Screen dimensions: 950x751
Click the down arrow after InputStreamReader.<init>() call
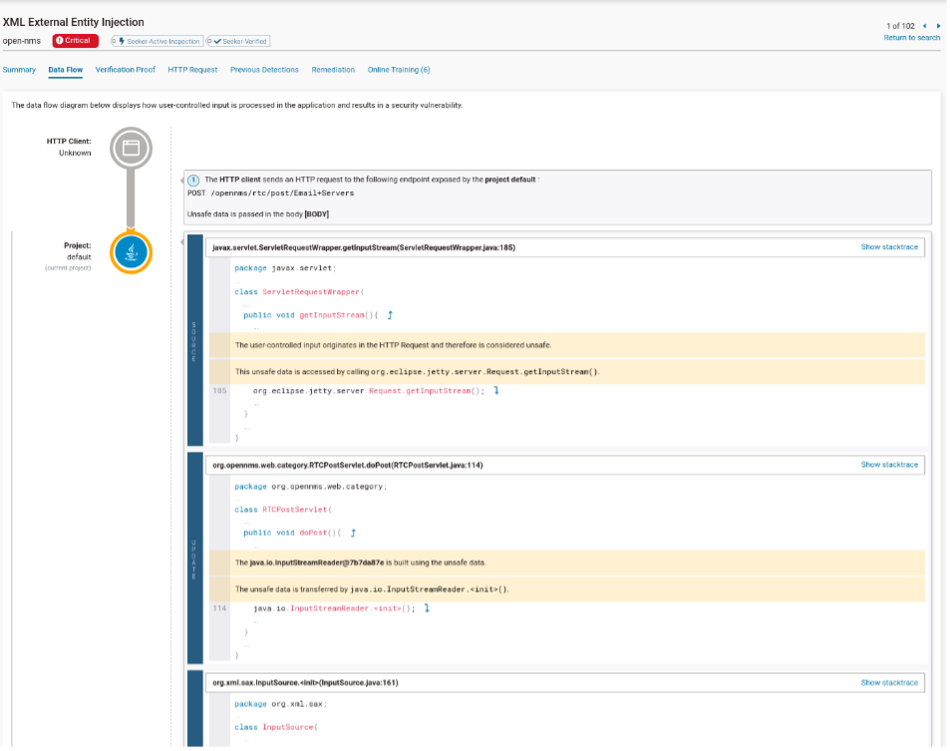[x=427, y=608]
